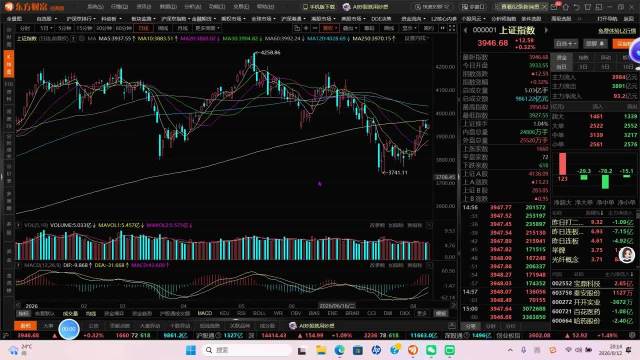The height and width of the screenshot is (360, 640).
Task: Click the customer service avatar icon
Action: pos(627,255)
